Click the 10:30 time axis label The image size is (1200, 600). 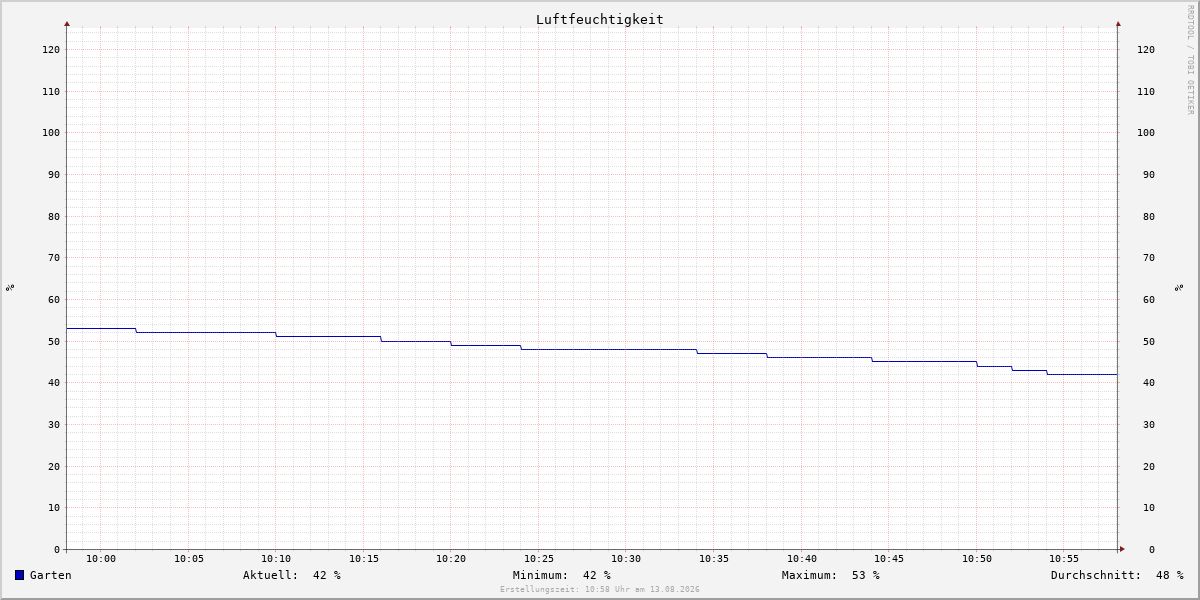point(626,559)
